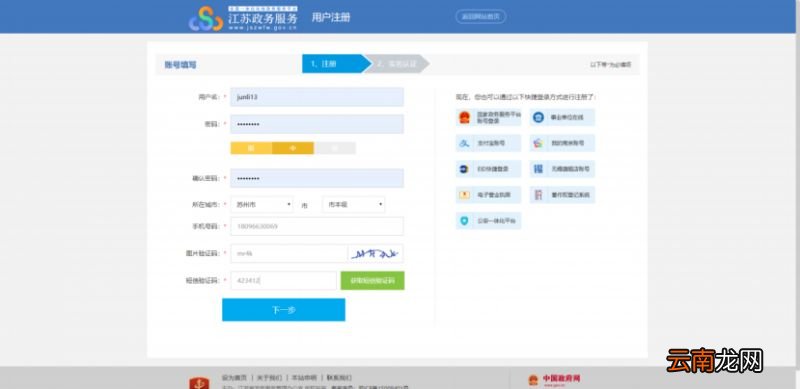The image size is (800, 389).
Task: Click the Jiangsu government service logo
Action: click(243, 18)
